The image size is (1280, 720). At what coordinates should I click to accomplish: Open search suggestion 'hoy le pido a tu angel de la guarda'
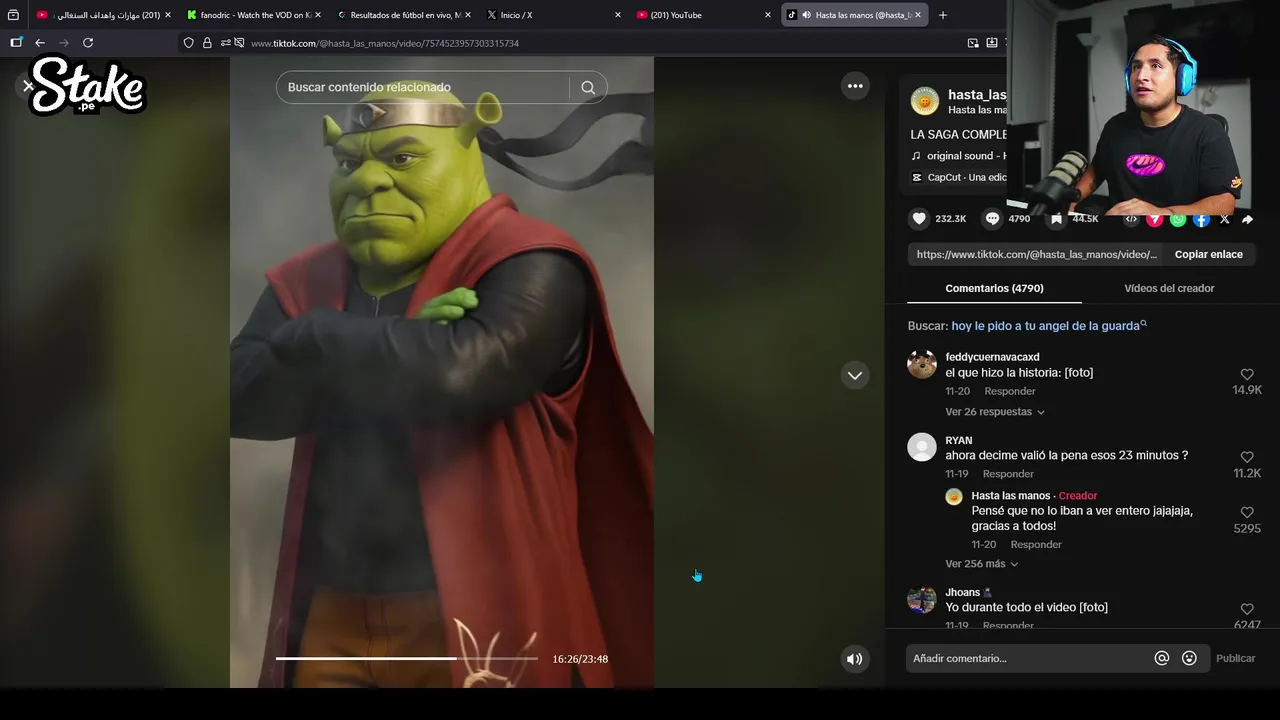(1048, 326)
